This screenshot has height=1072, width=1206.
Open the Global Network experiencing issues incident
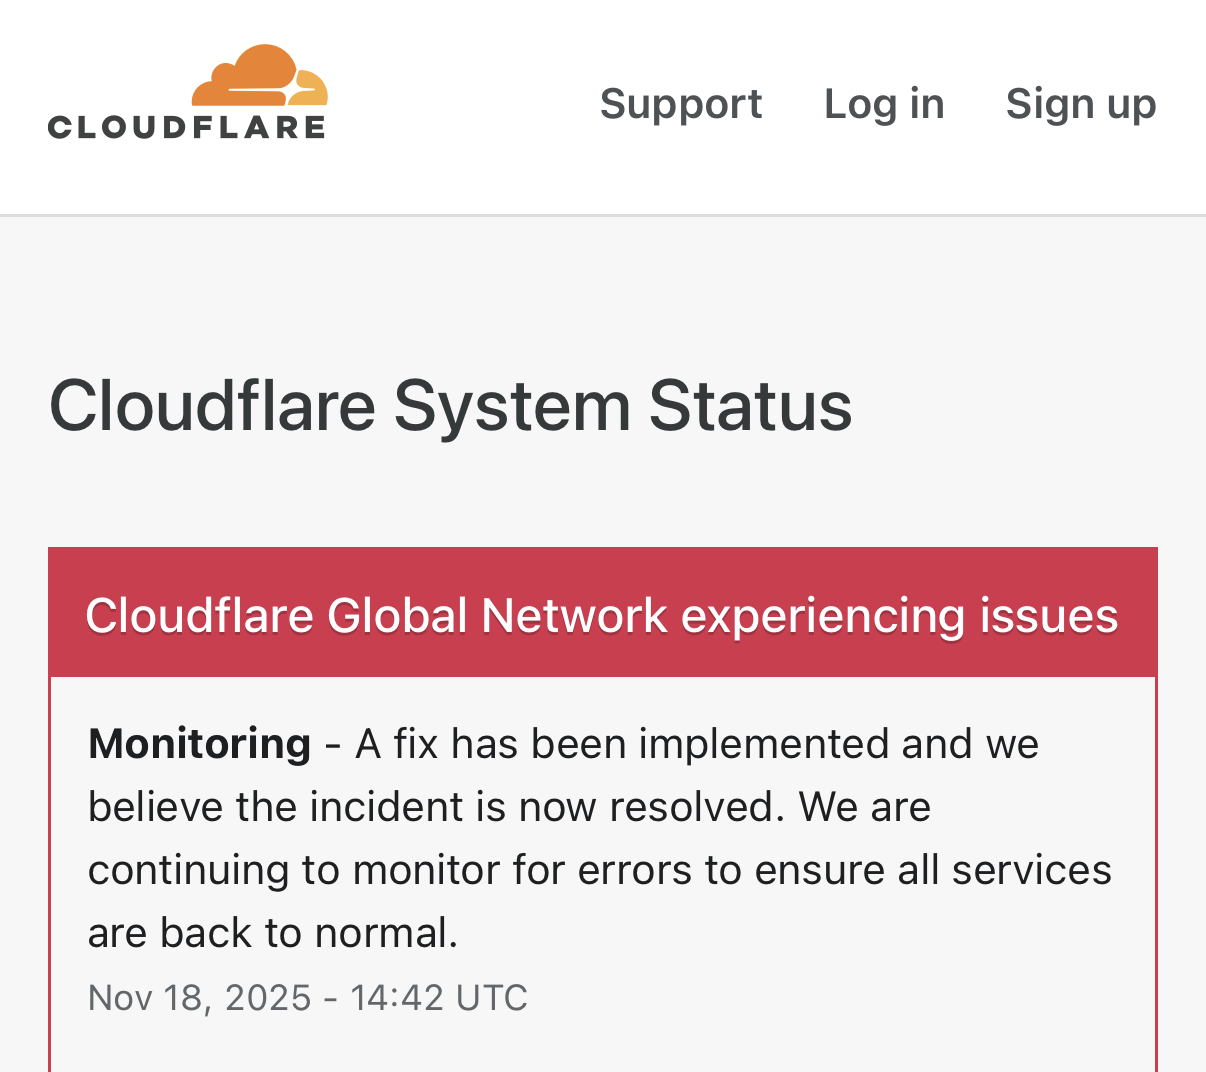(601, 615)
